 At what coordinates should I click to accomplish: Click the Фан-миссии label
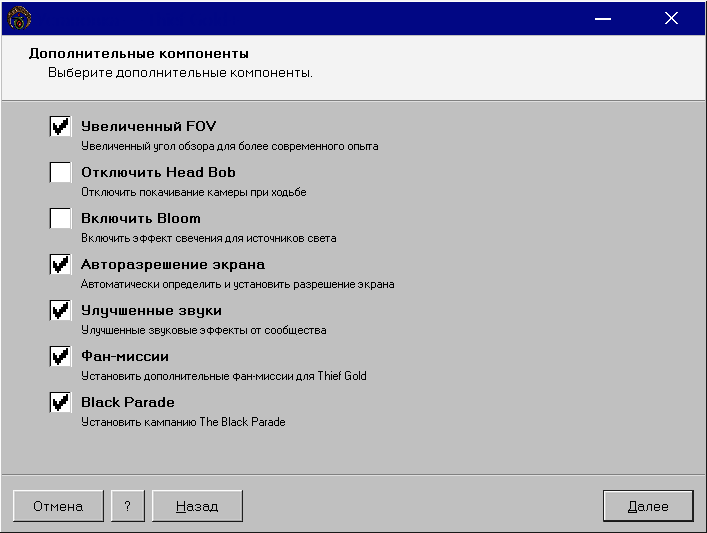125,356
